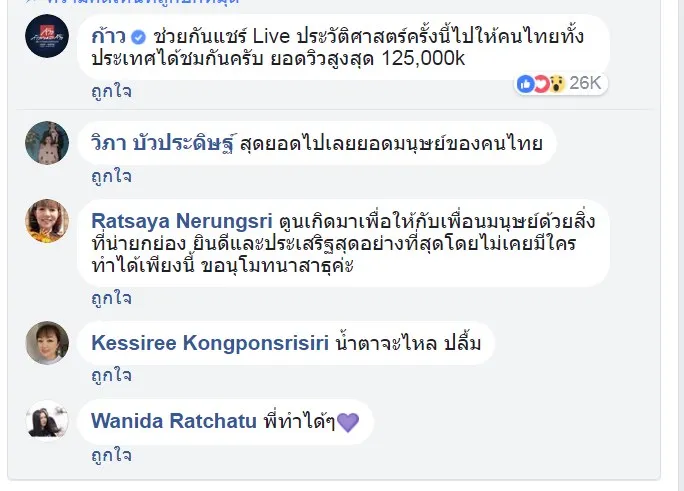The image size is (684, 491).
Task: Open วิภา บัวประดิษฐ์ profile picture
Action: [x=47, y=143]
